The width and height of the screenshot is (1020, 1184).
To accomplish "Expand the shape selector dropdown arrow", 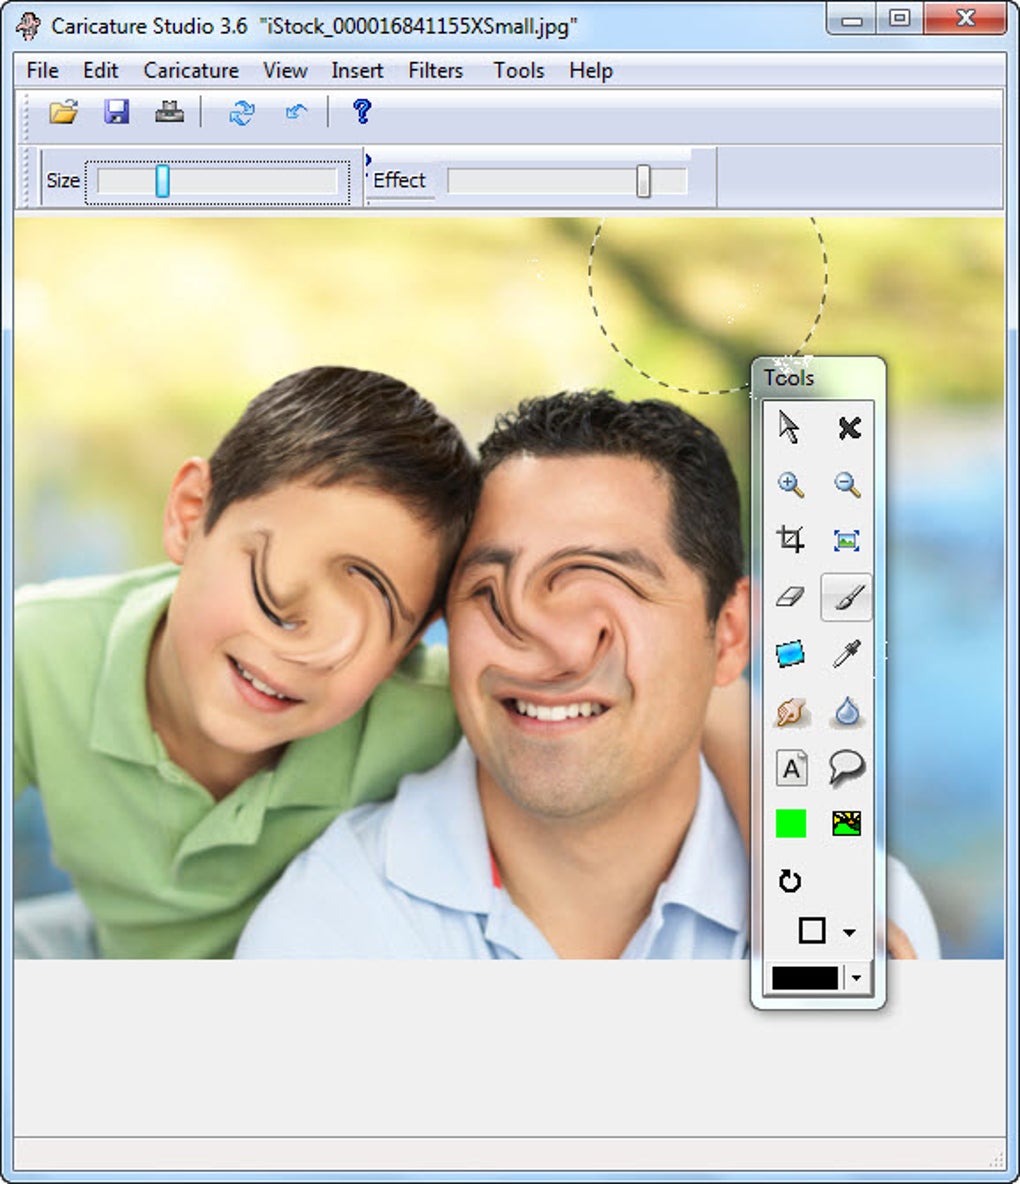I will (x=849, y=933).
